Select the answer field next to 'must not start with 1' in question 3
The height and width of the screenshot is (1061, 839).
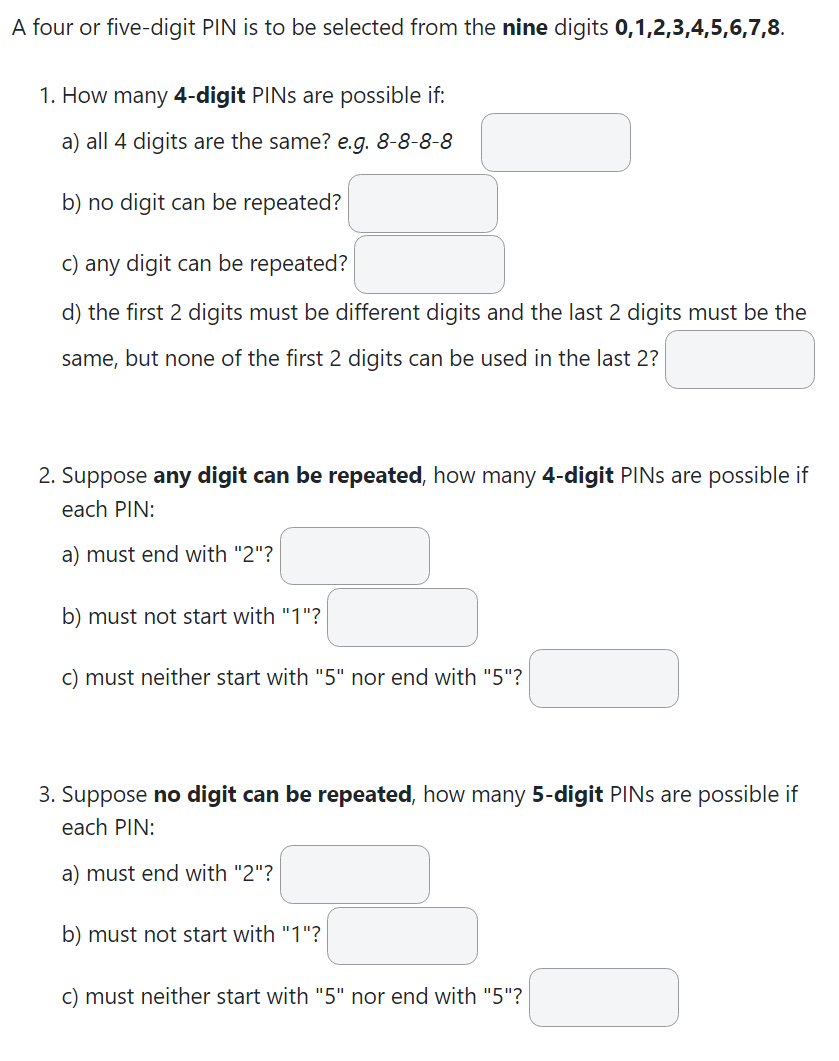click(402, 935)
